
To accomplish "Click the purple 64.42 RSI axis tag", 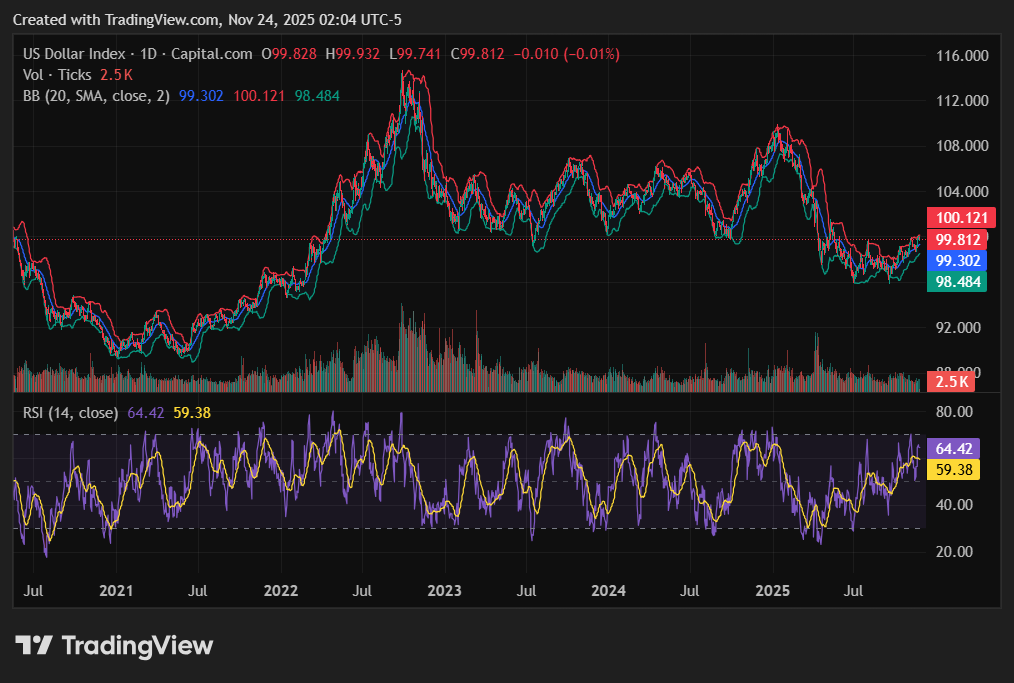I will tap(952, 449).
